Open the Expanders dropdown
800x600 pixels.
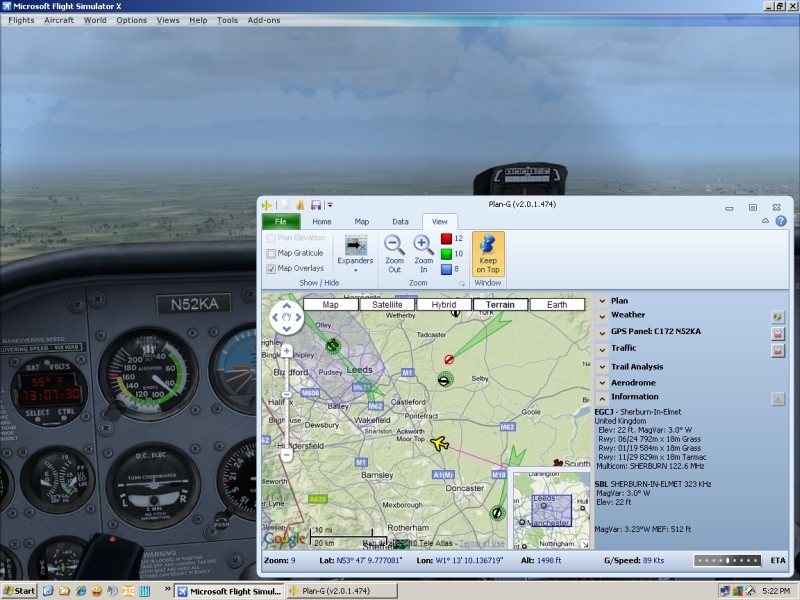(355, 252)
